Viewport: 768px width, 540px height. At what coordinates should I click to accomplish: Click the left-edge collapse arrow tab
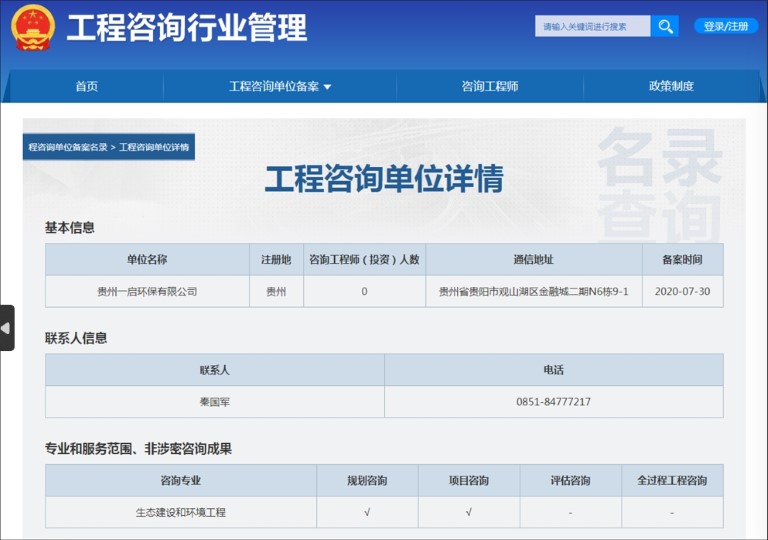coord(6,328)
